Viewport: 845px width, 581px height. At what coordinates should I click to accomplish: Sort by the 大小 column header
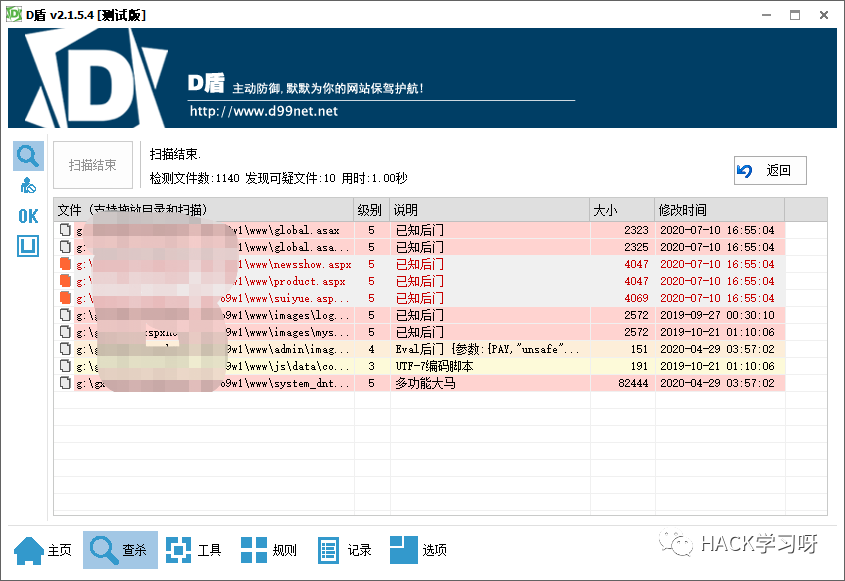click(x=622, y=210)
